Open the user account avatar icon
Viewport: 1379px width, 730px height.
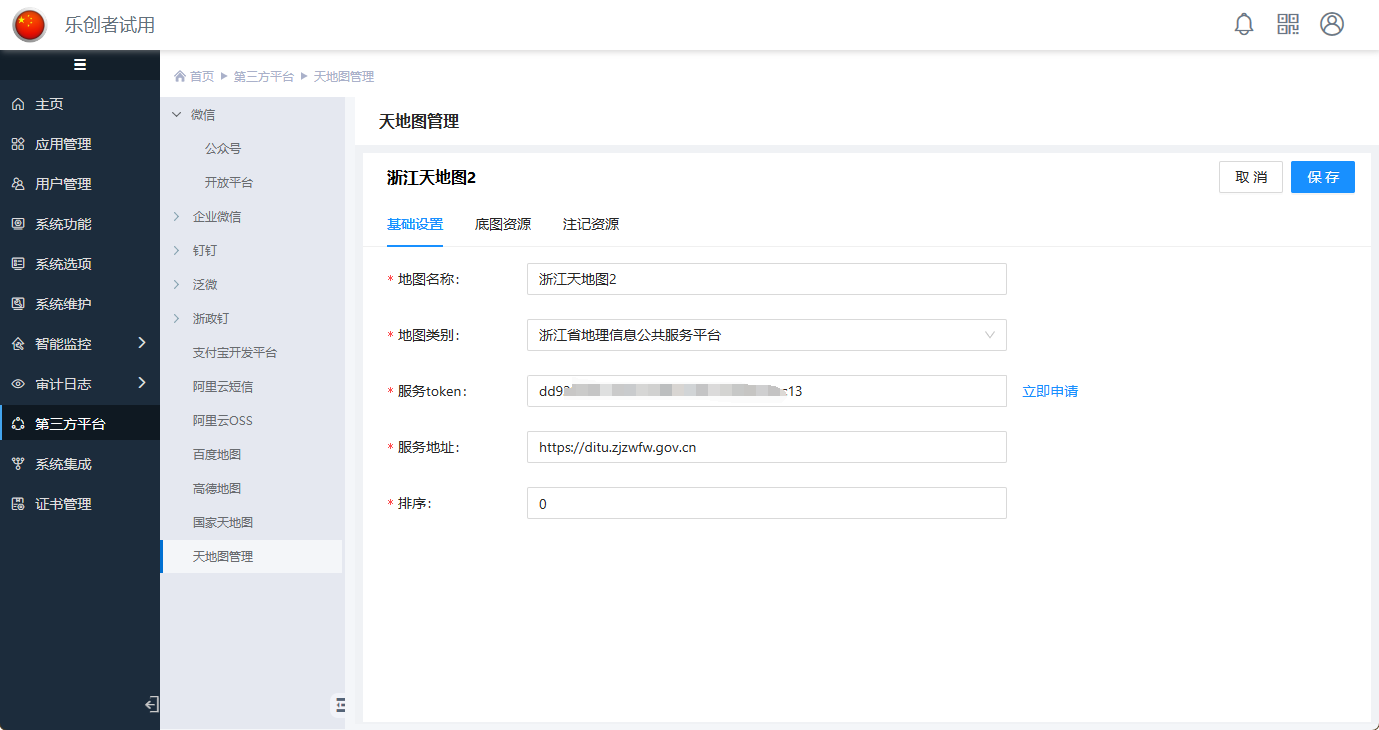(x=1332, y=25)
